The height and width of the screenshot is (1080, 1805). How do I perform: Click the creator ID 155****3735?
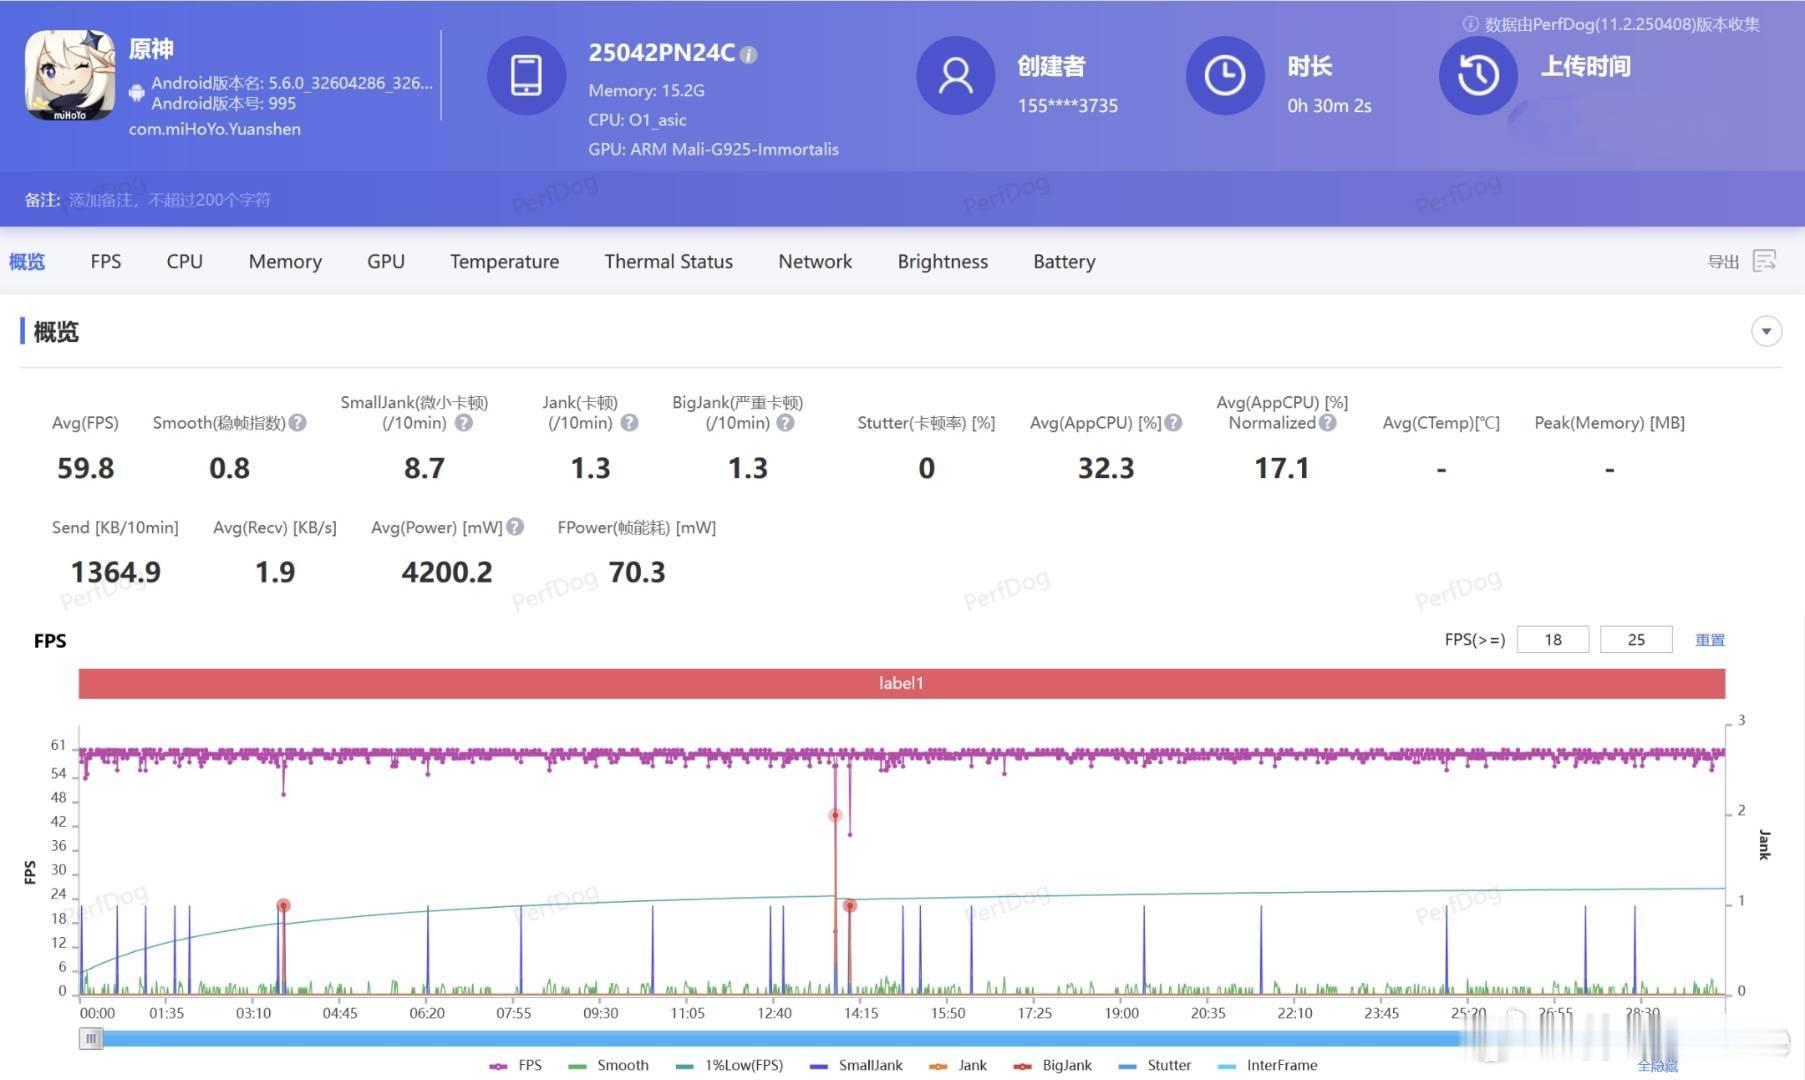pos(1068,105)
